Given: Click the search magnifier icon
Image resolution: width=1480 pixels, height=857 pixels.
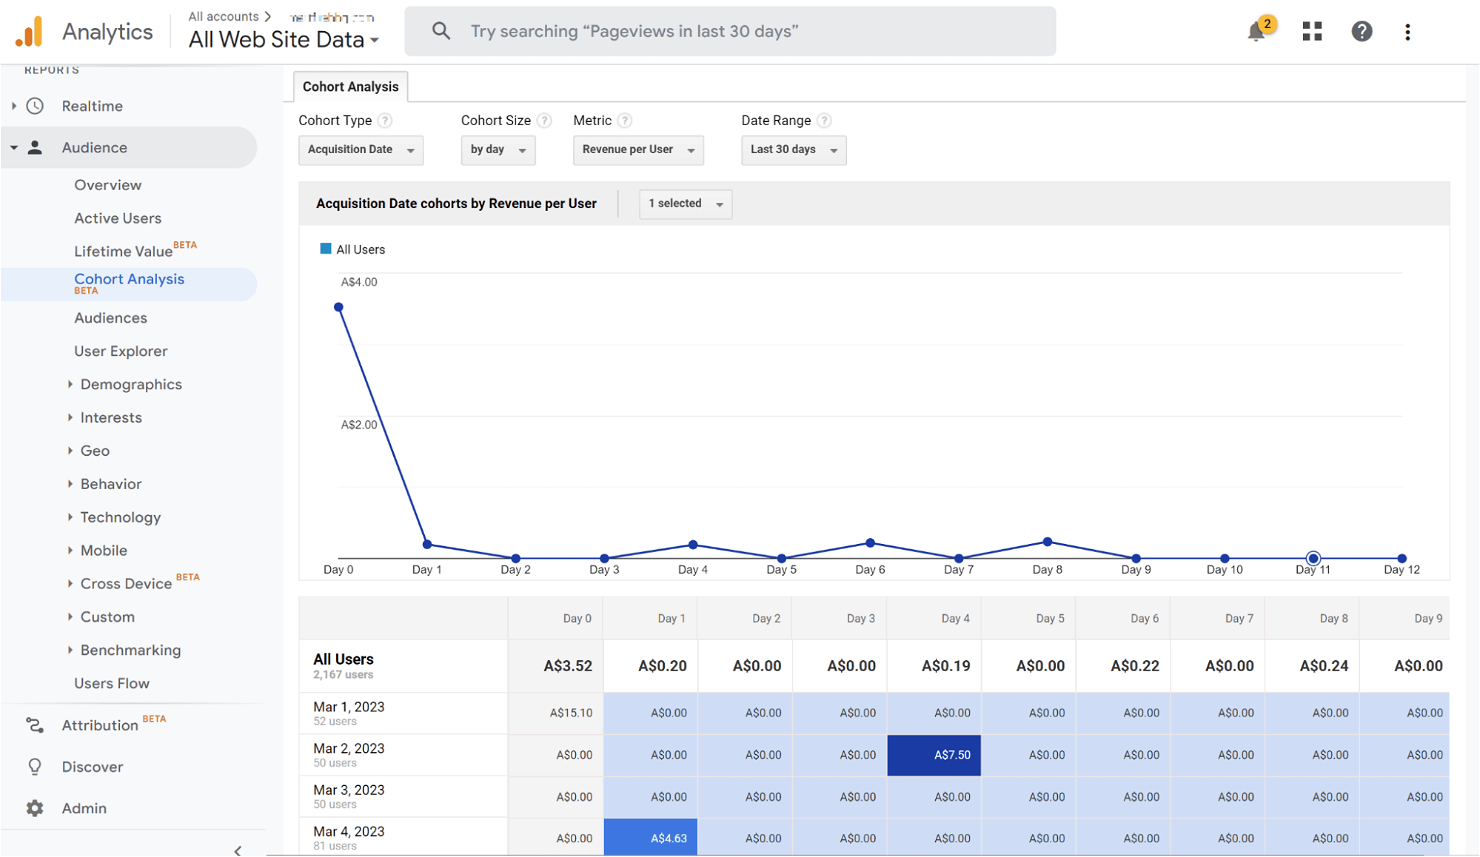Looking at the screenshot, I should 441,31.
